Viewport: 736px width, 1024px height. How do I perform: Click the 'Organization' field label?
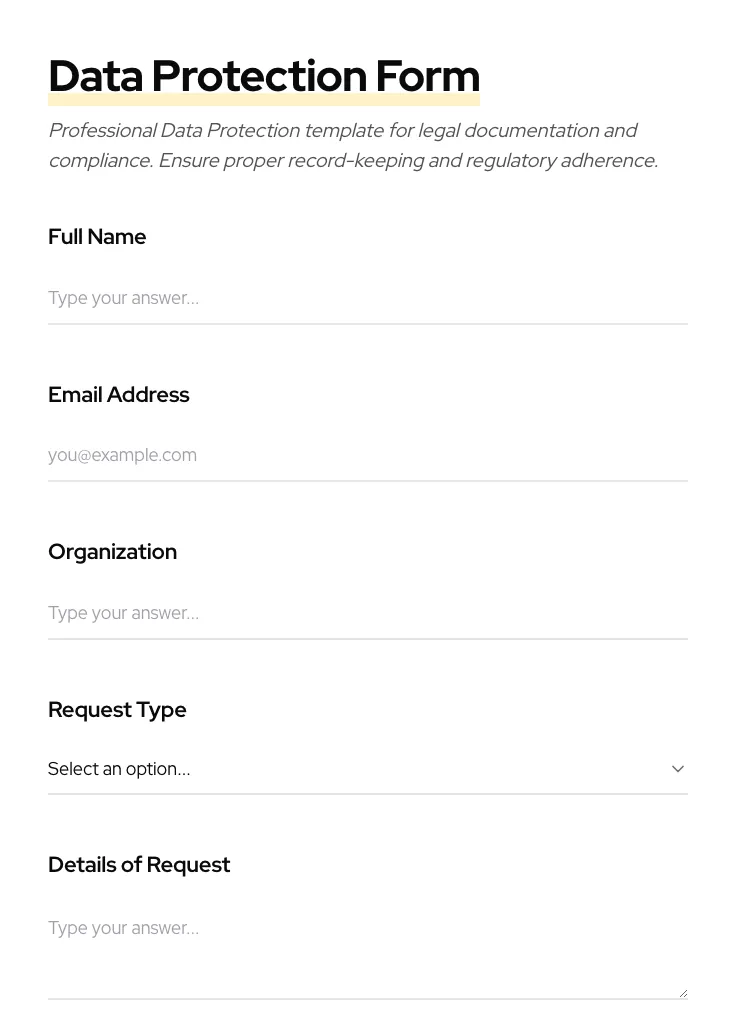click(112, 552)
